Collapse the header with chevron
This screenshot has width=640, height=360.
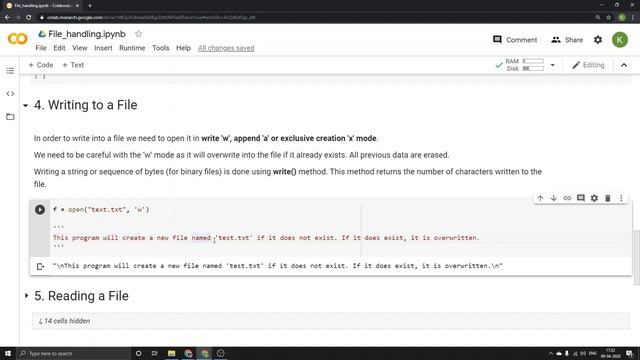tap(624, 65)
